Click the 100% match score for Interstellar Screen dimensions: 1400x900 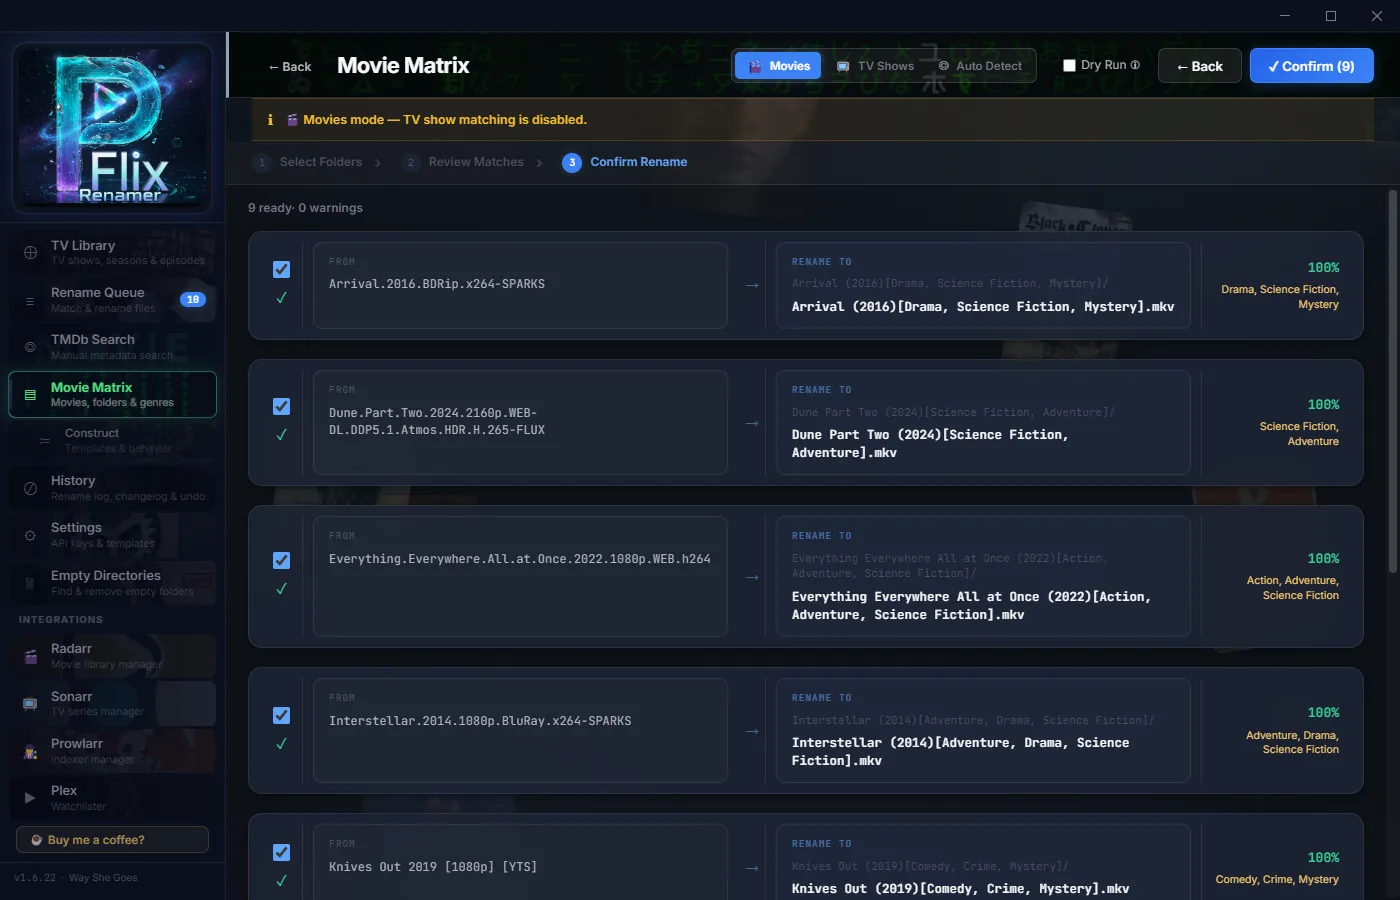1323,713
